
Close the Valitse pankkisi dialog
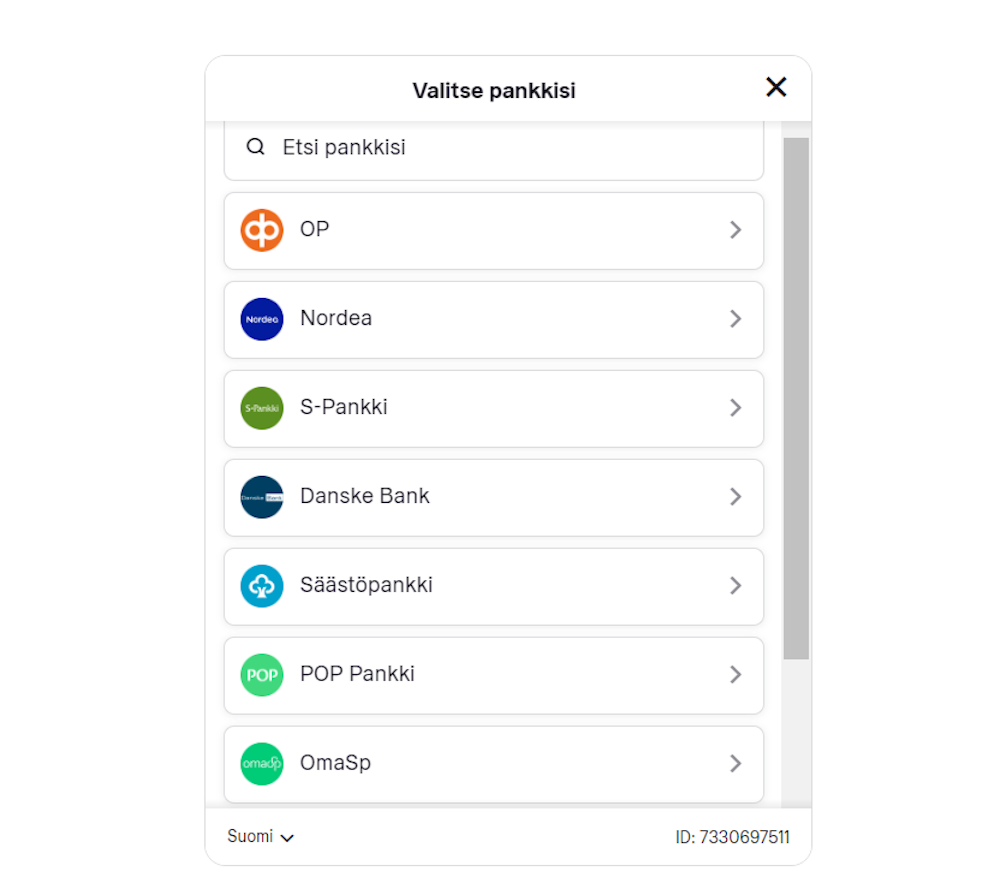pos(776,87)
